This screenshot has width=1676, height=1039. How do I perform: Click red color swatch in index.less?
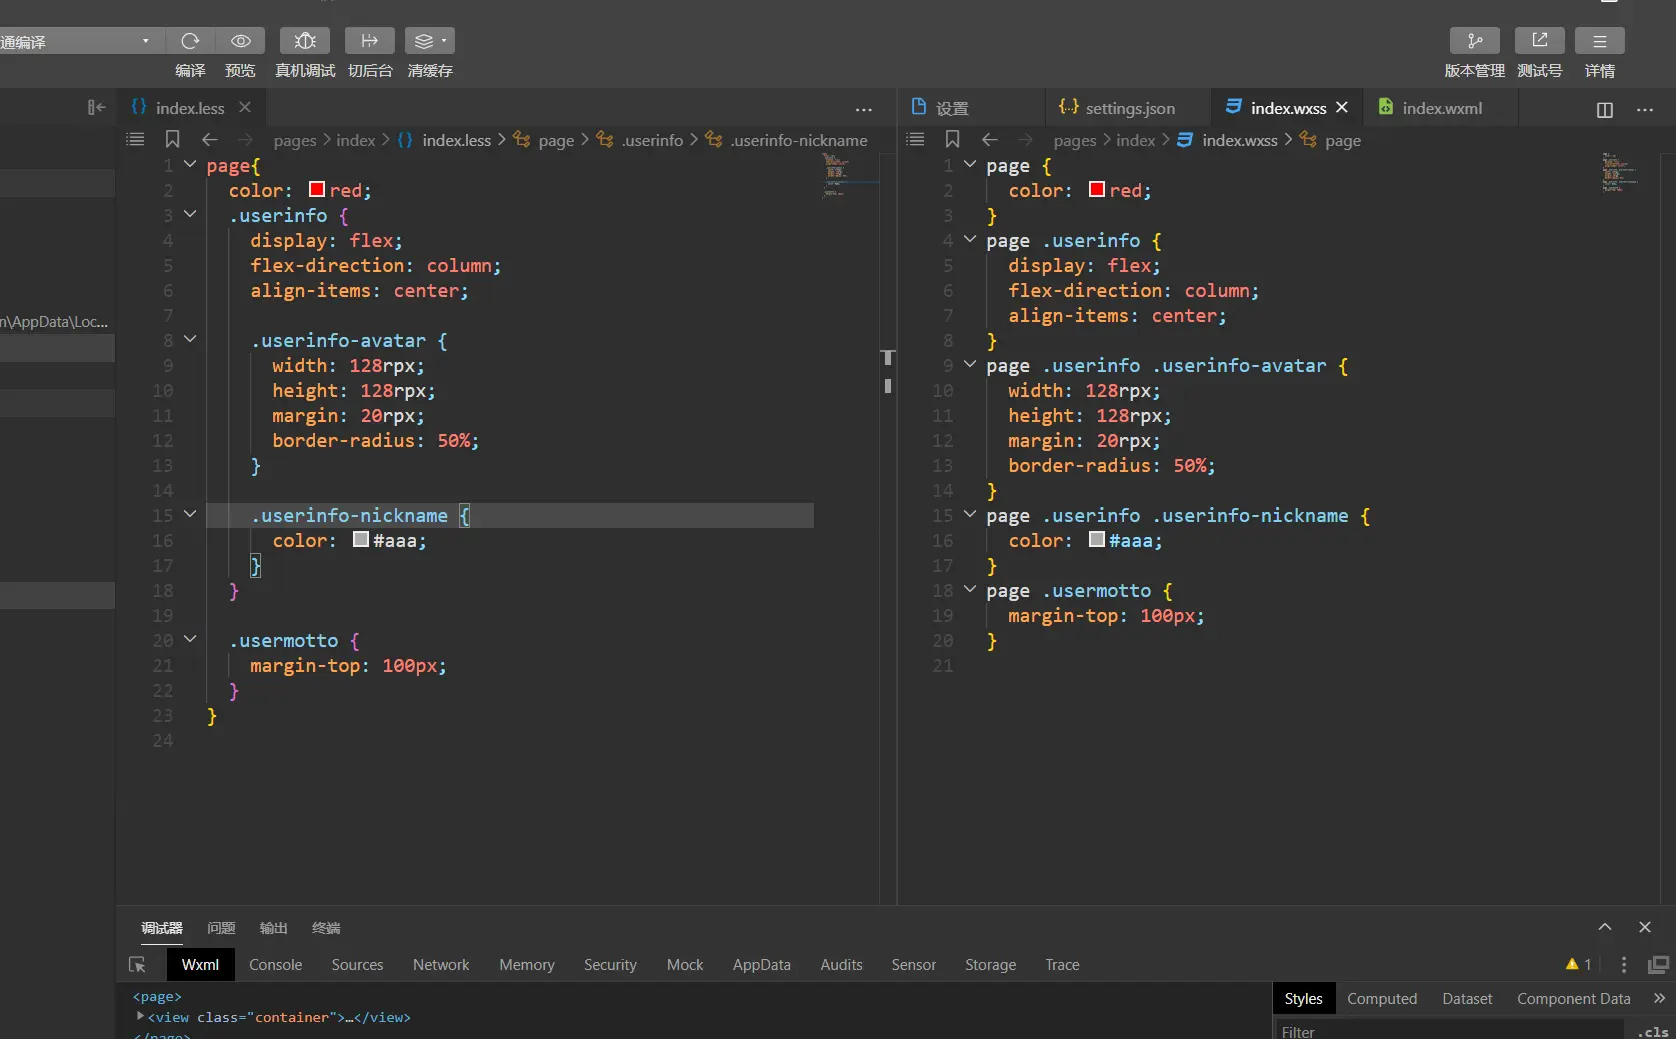317,190
